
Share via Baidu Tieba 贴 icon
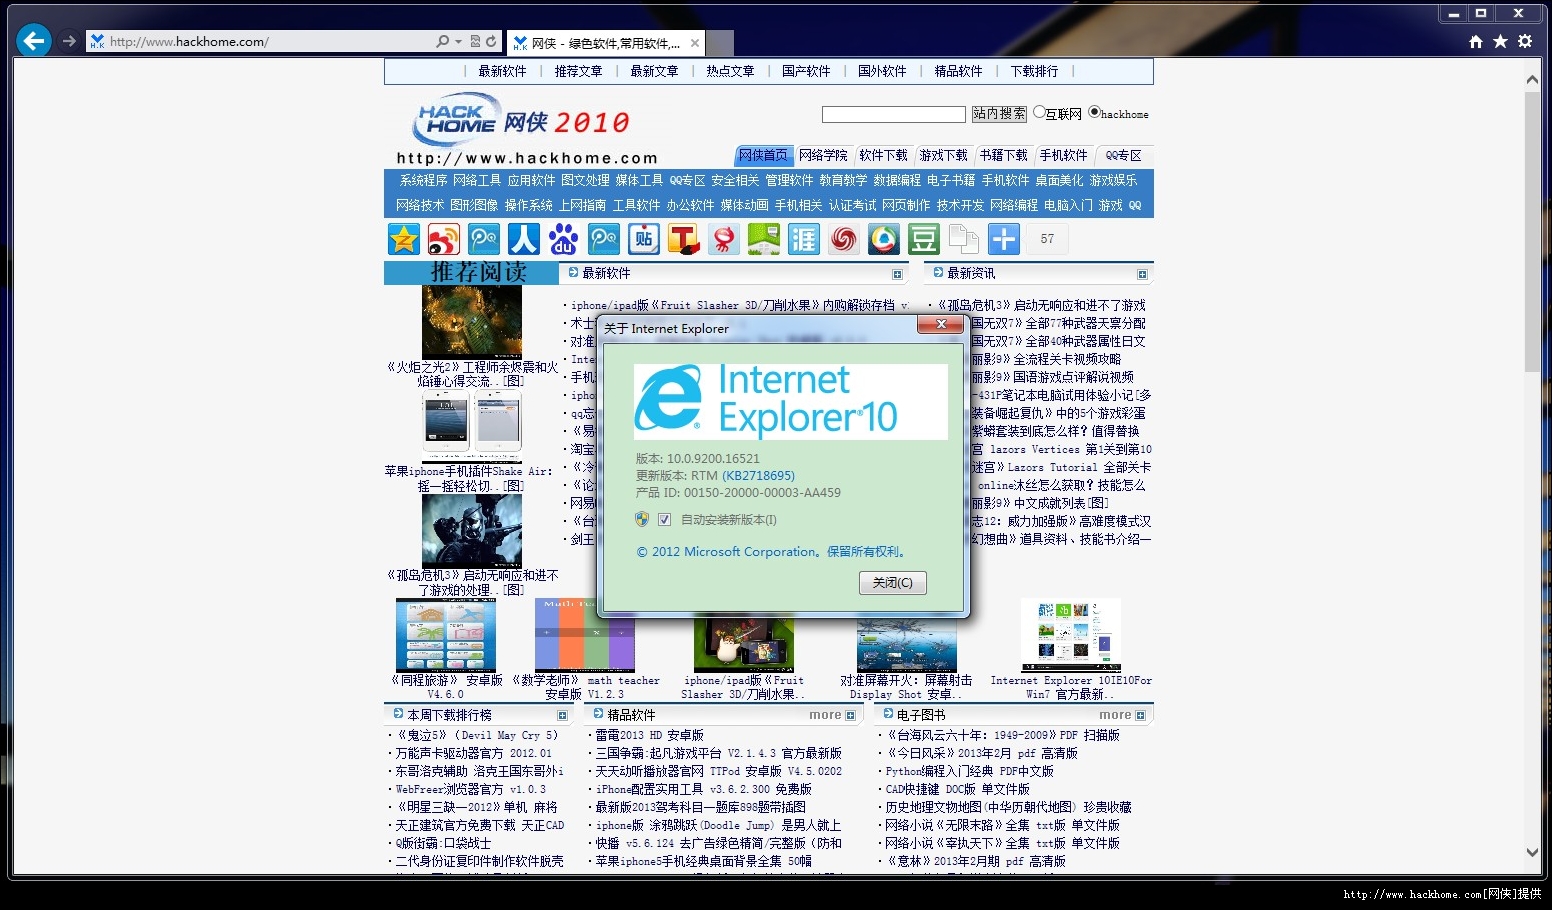[x=644, y=239]
